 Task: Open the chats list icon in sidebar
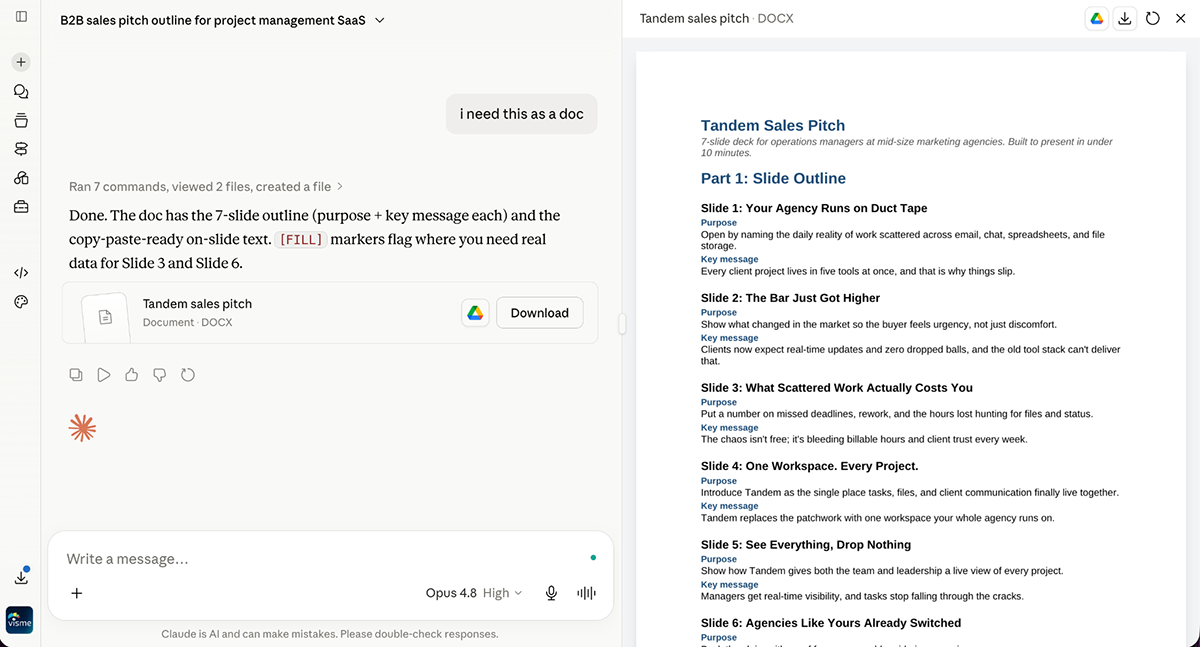tap(21, 91)
